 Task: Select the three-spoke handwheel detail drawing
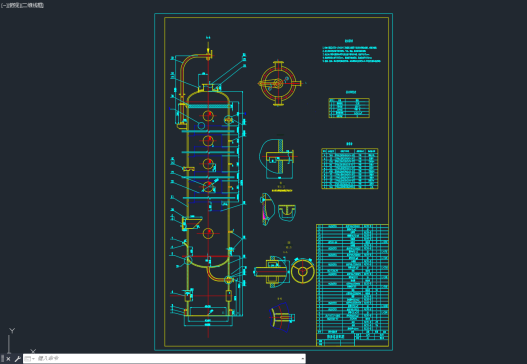tap(302, 271)
